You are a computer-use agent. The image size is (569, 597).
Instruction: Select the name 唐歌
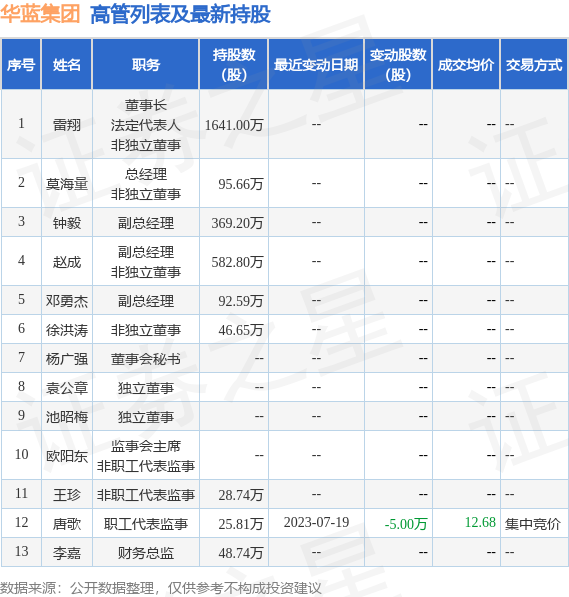[x=67, y=524]
